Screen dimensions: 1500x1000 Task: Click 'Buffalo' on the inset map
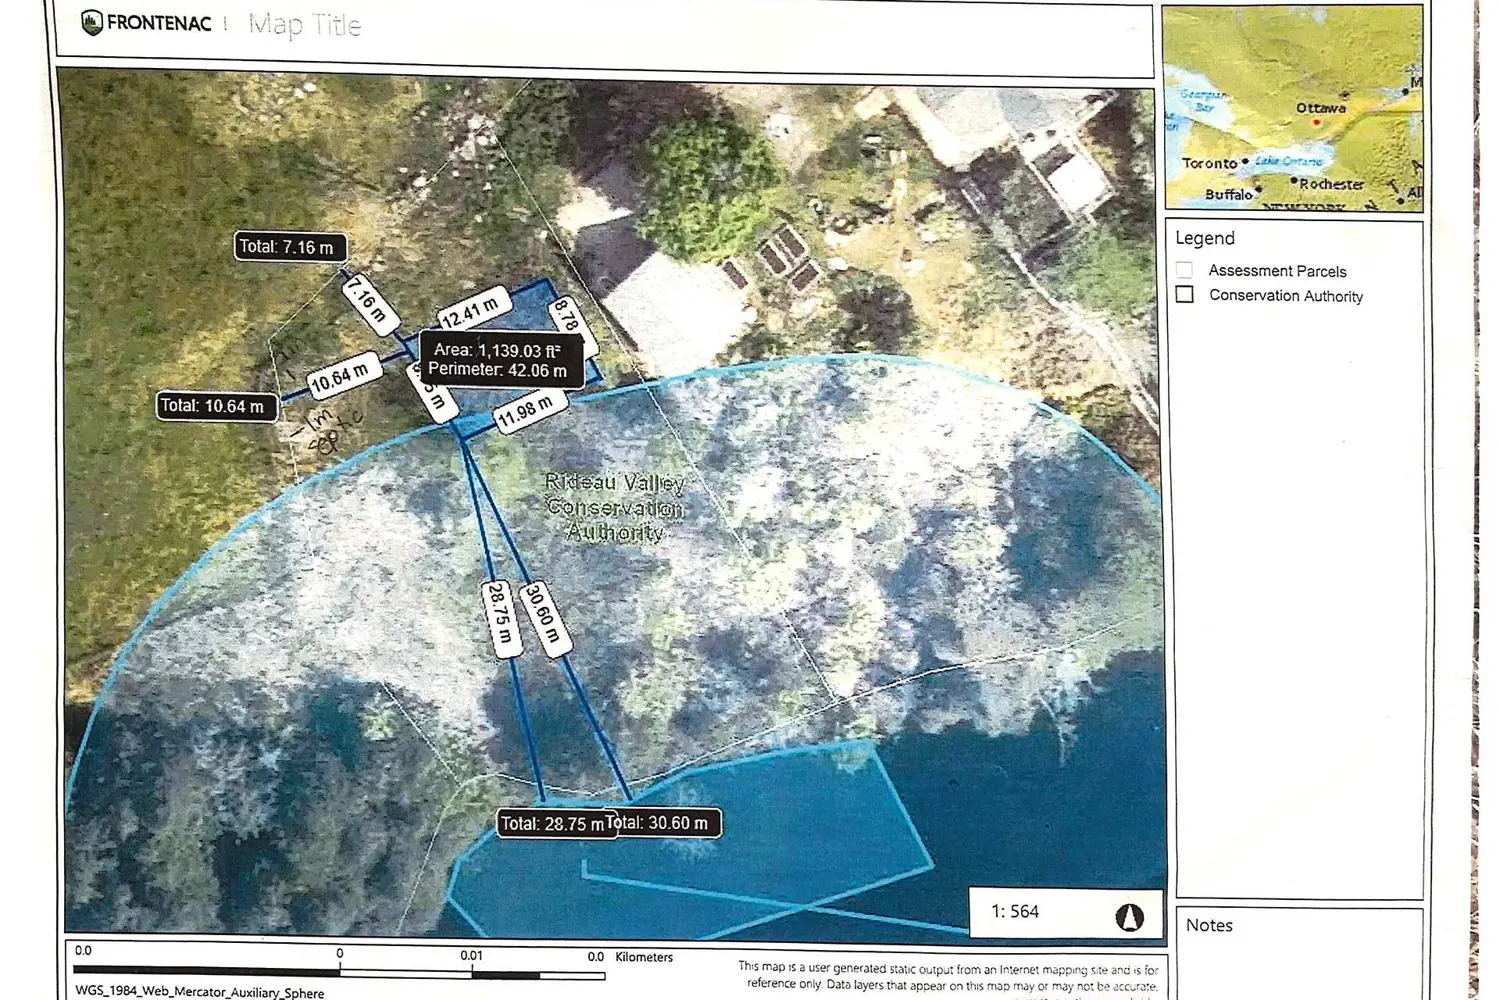1229,194
